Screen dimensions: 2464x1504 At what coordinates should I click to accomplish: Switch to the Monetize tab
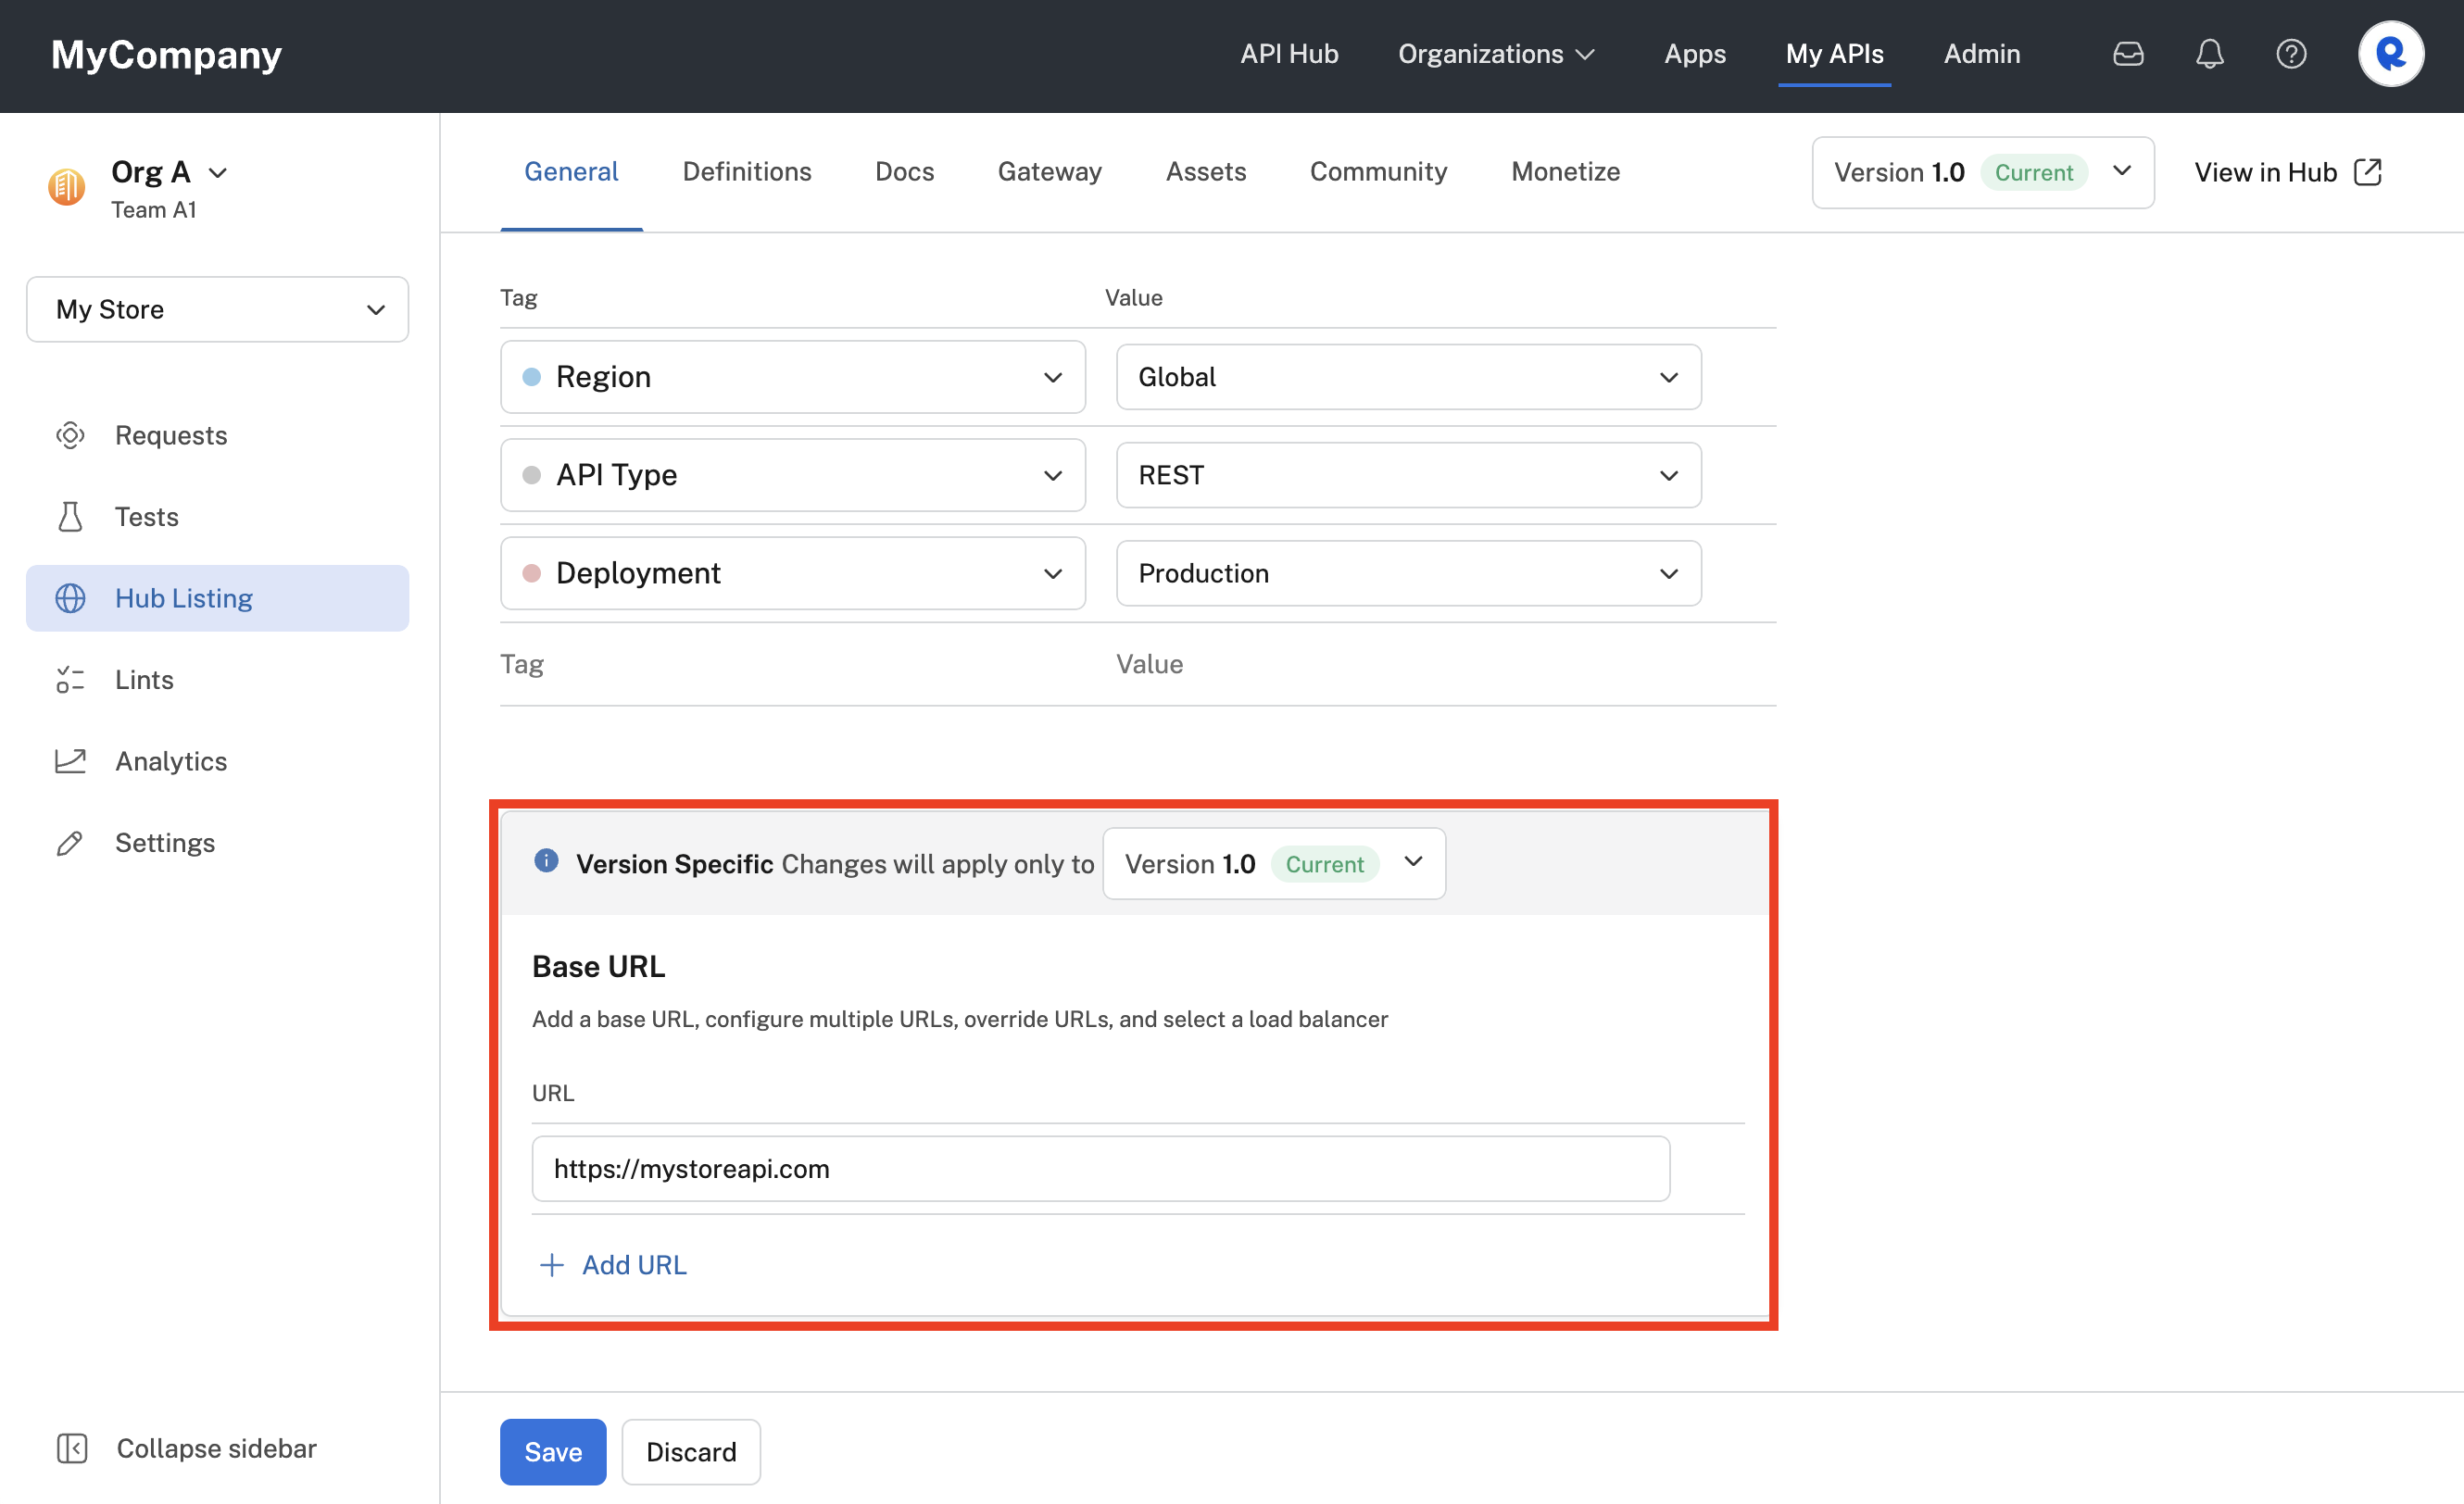tap(1565, 172)
